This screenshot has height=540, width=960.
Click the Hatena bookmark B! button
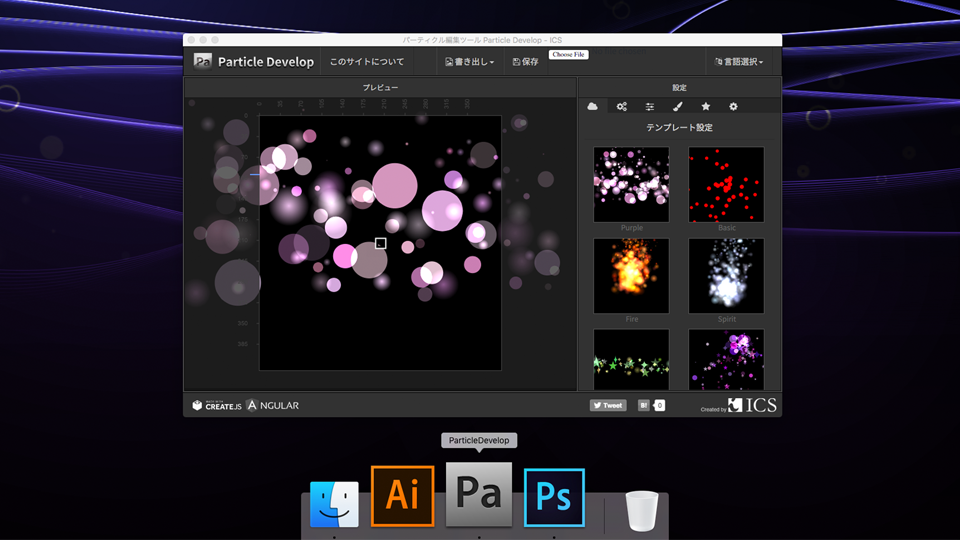(x=644, y=405)
